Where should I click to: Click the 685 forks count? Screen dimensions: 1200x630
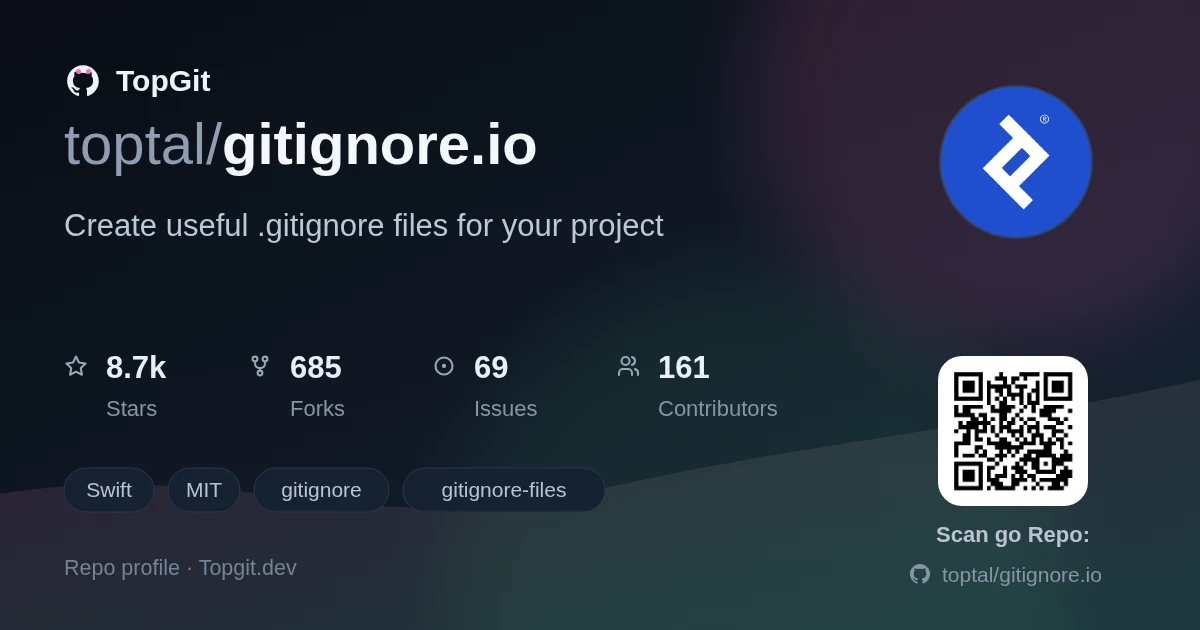[316, 367]
